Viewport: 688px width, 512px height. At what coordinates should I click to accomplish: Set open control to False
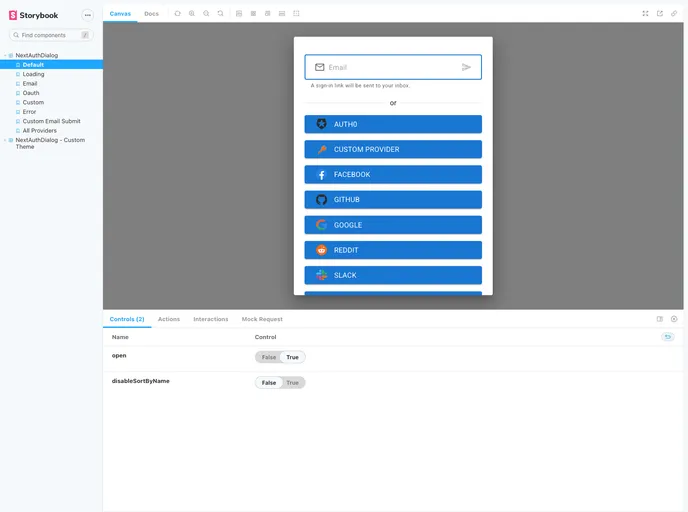point(269,357)
